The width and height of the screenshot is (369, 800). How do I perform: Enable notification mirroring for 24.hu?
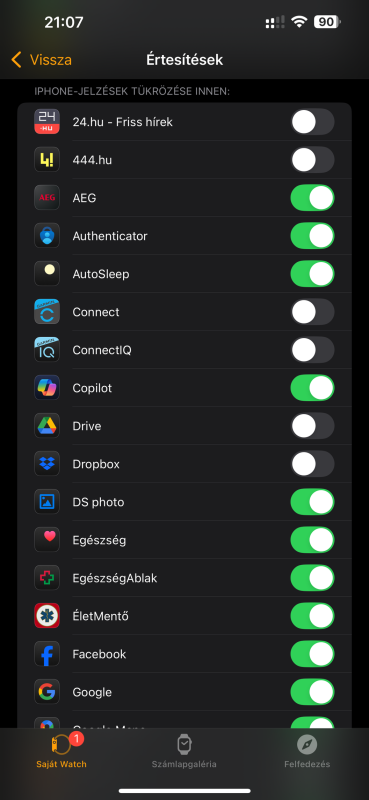(312, 122)
